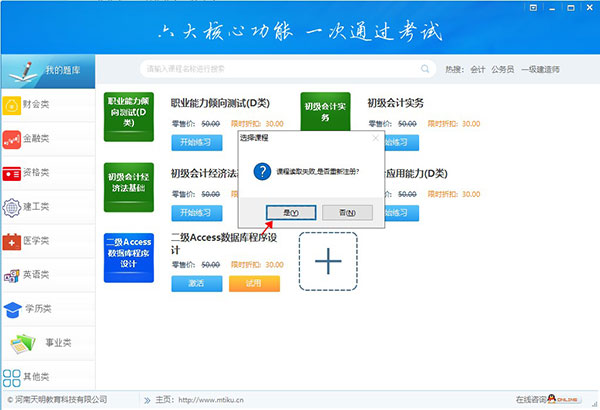Click the add course plus tile
This screenshot has width=600, height=410.
328,260
